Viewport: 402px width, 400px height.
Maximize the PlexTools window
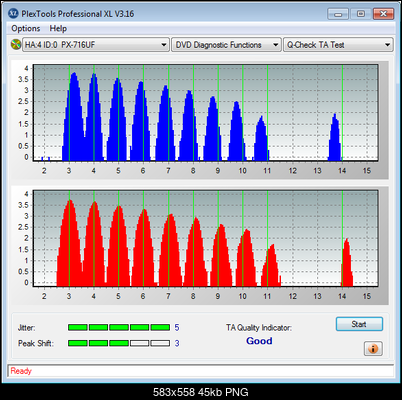pyautogui.click(x=361, y=14)
